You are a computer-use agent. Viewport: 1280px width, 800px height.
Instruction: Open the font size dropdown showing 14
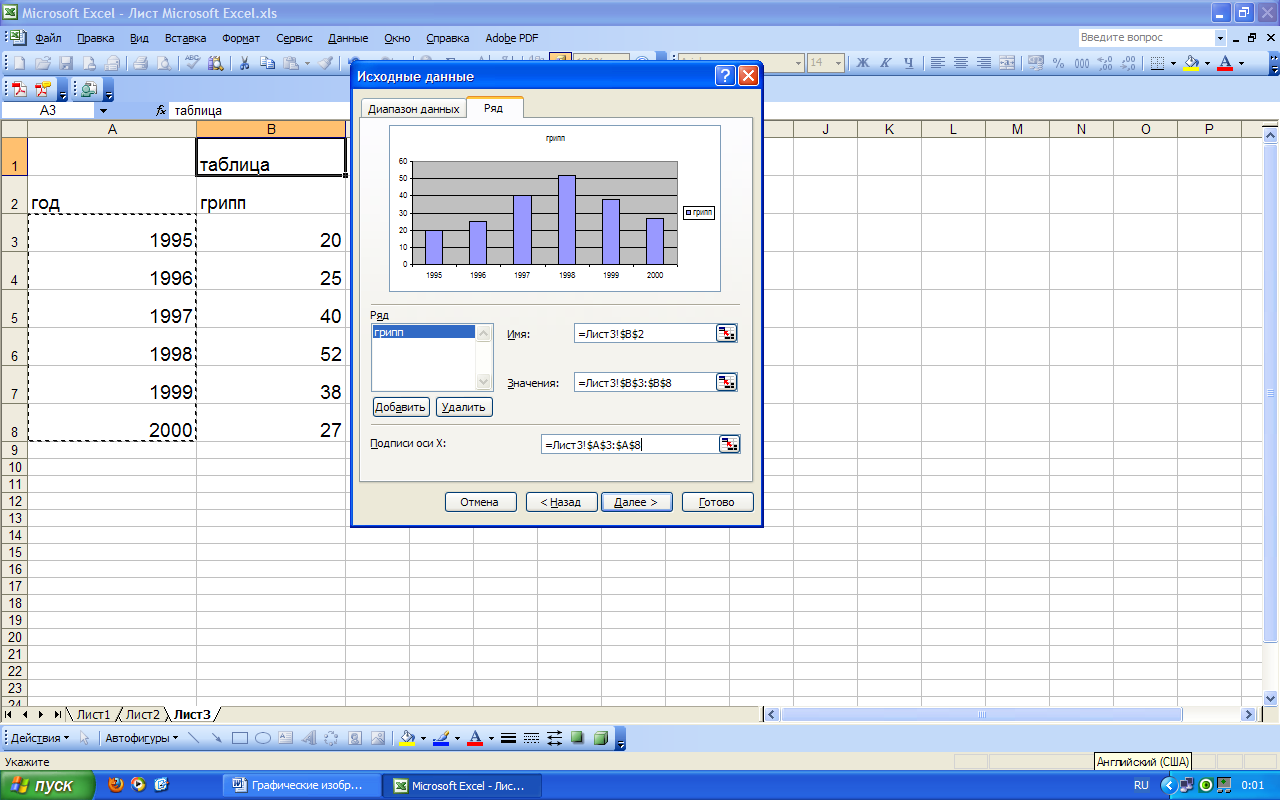840,63
